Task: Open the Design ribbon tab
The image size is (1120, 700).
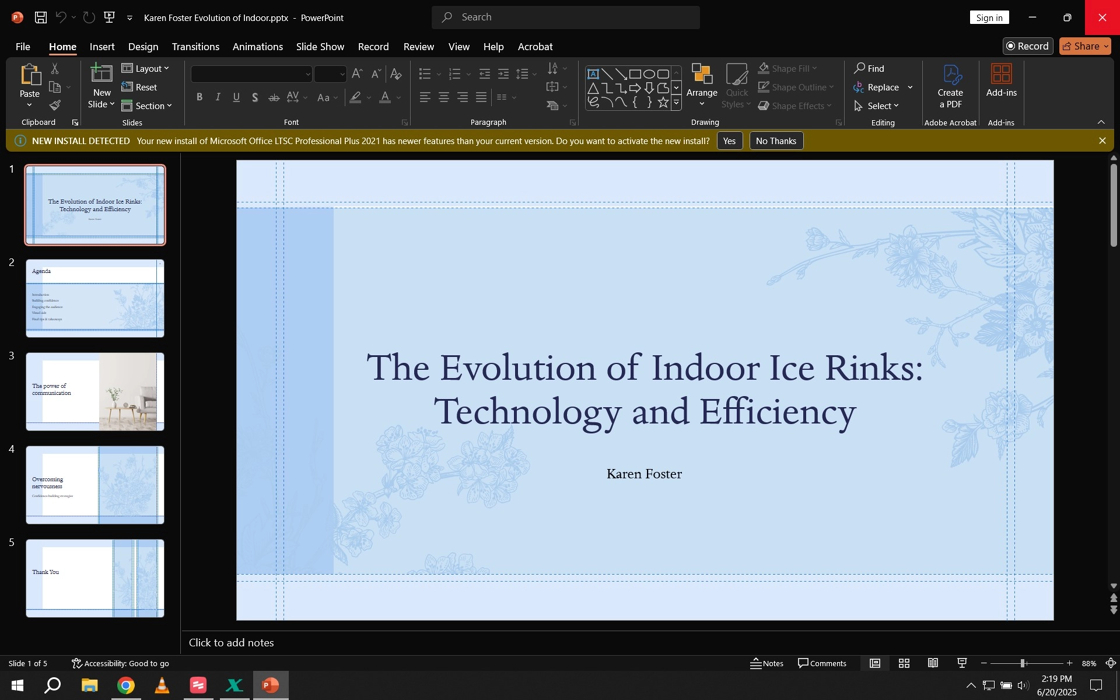Action: pos(143,46)
